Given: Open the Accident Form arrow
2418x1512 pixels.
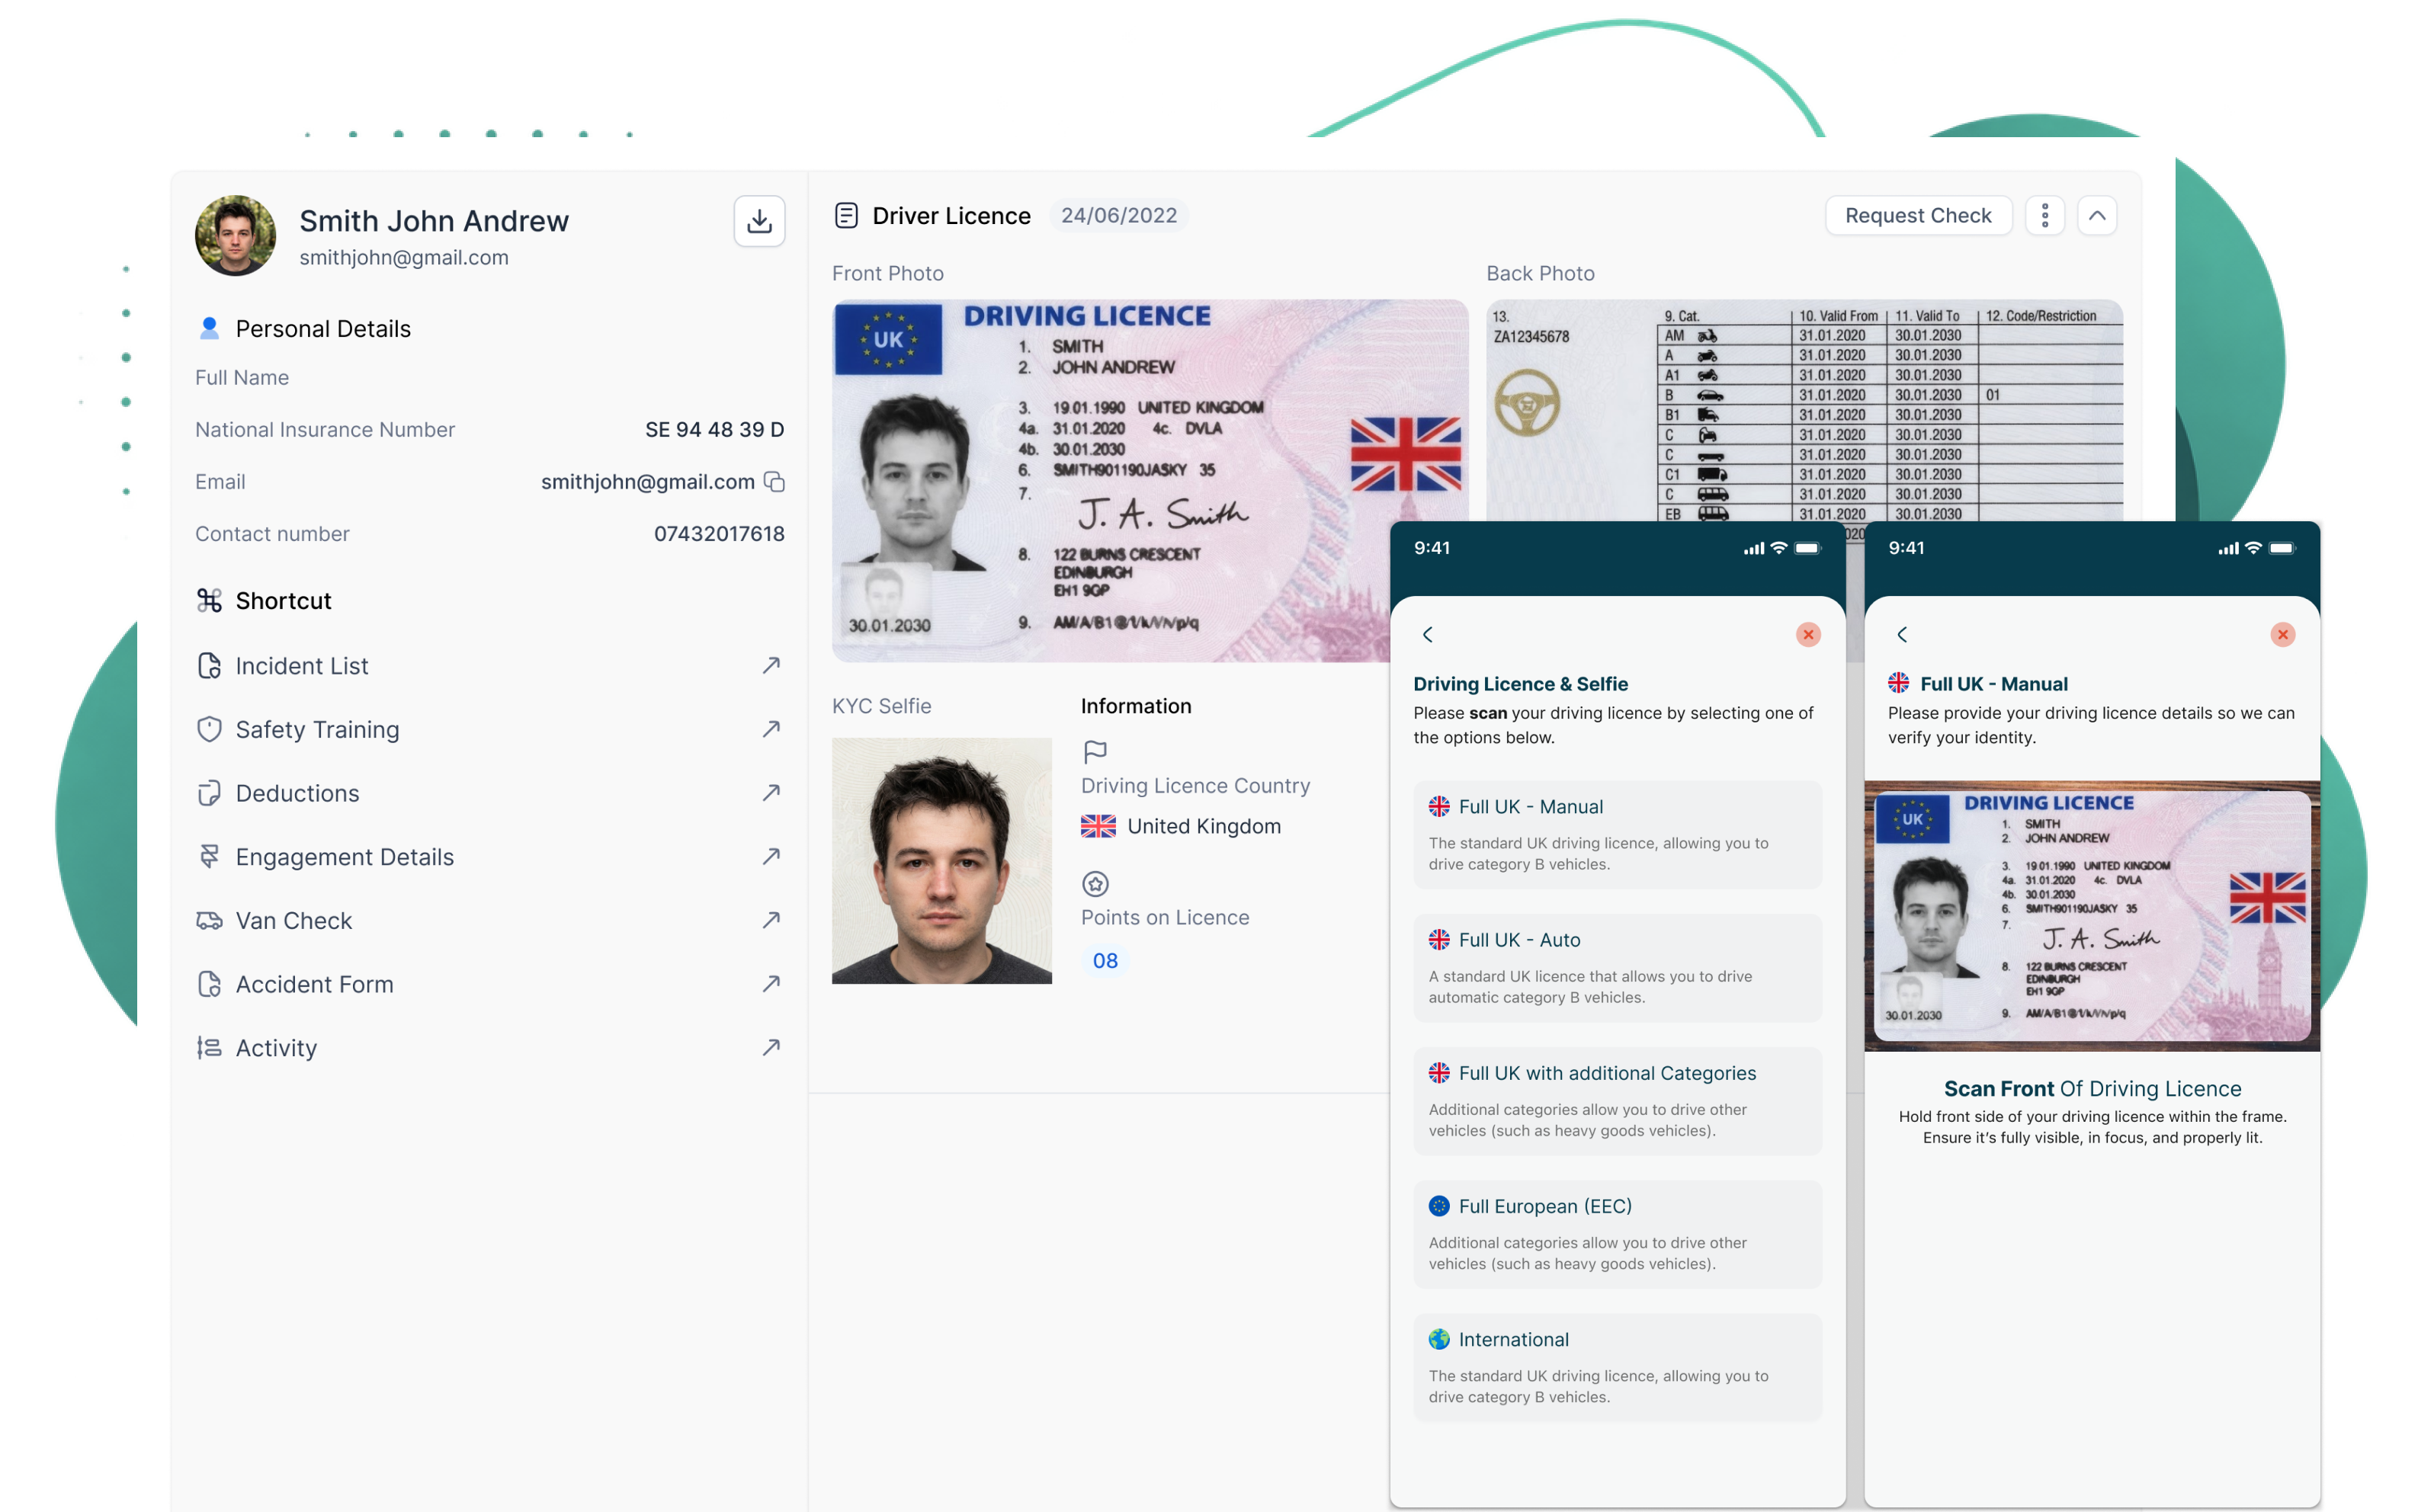Looking at the screenshot, I should pos(771,984).
